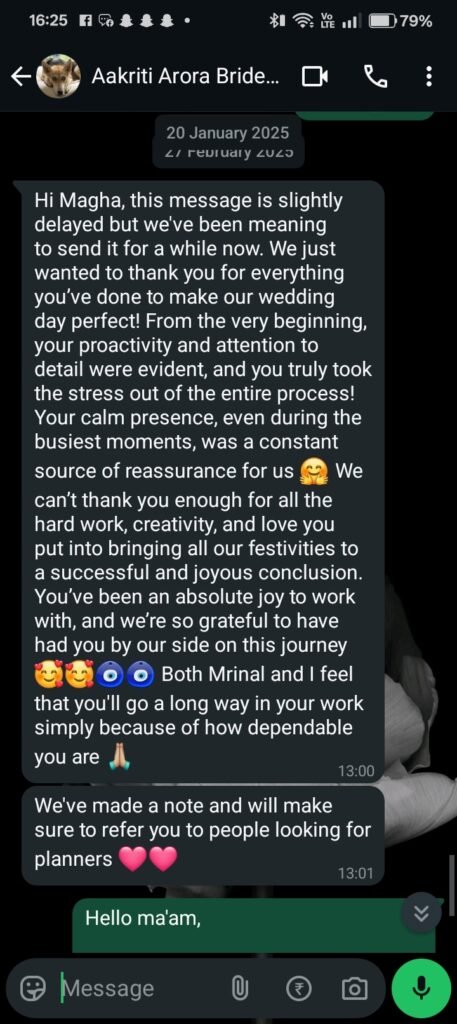Select the message starting "Hi Magha"
This screenshot has width=457, height=1024.
click(x=203, y=481)
